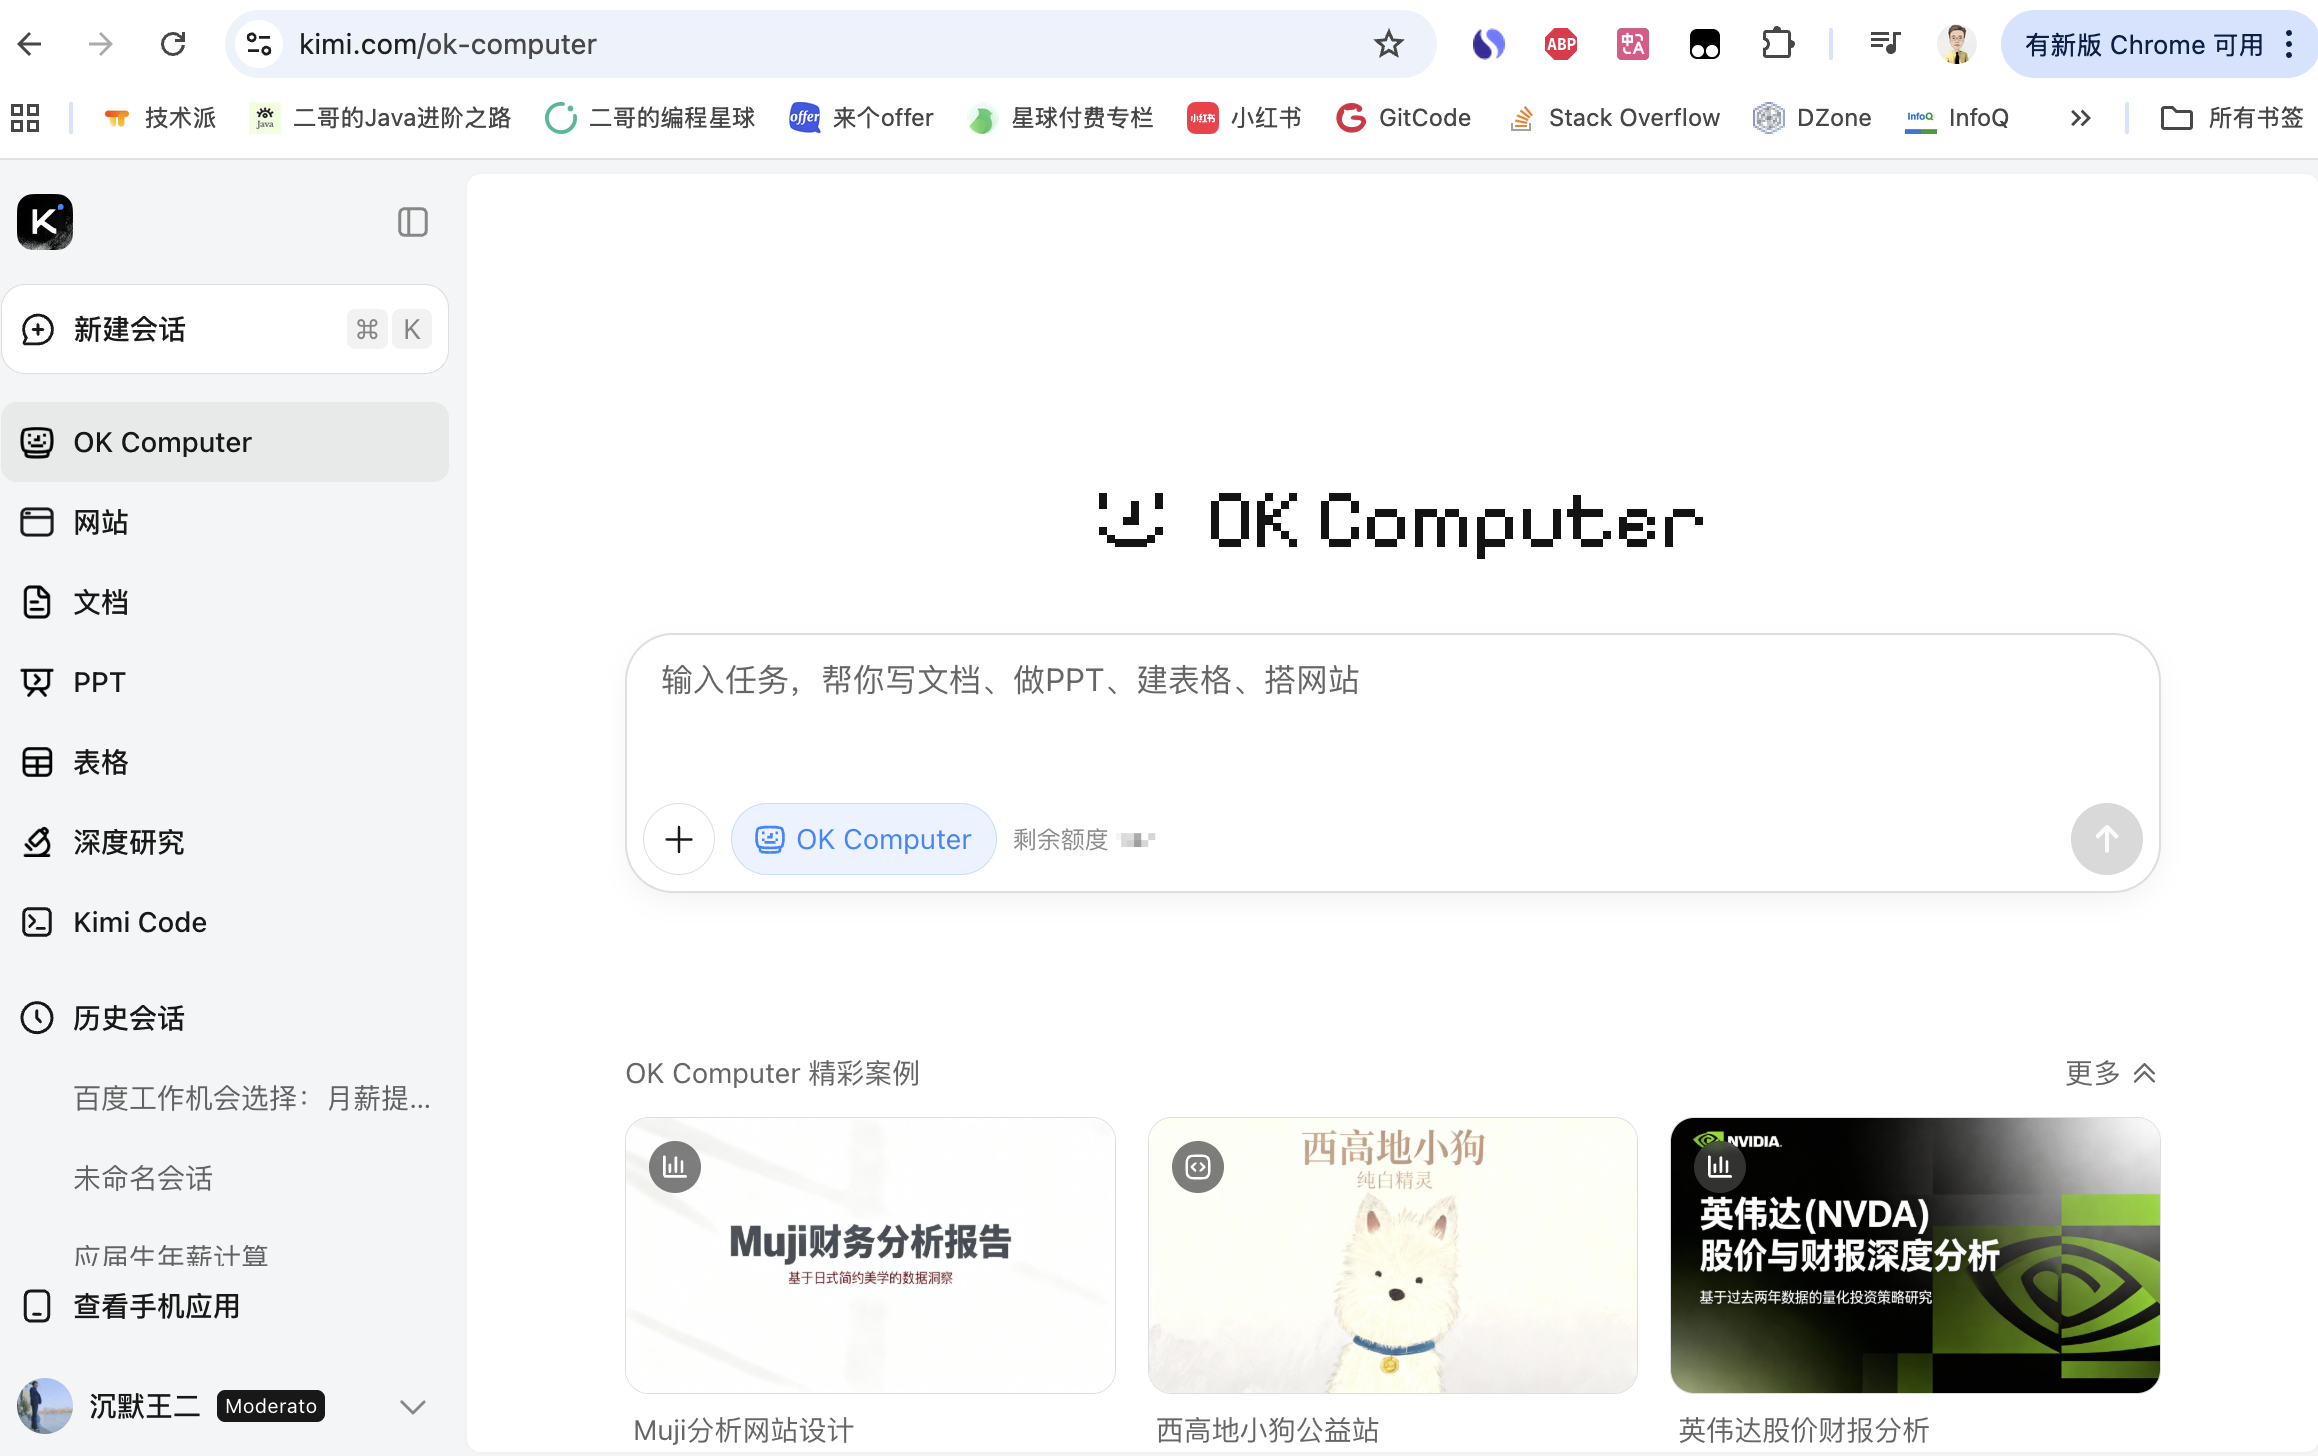2318x1456 pixels.
Task: Bookmark page with star icon
Action: [1388, 44]
